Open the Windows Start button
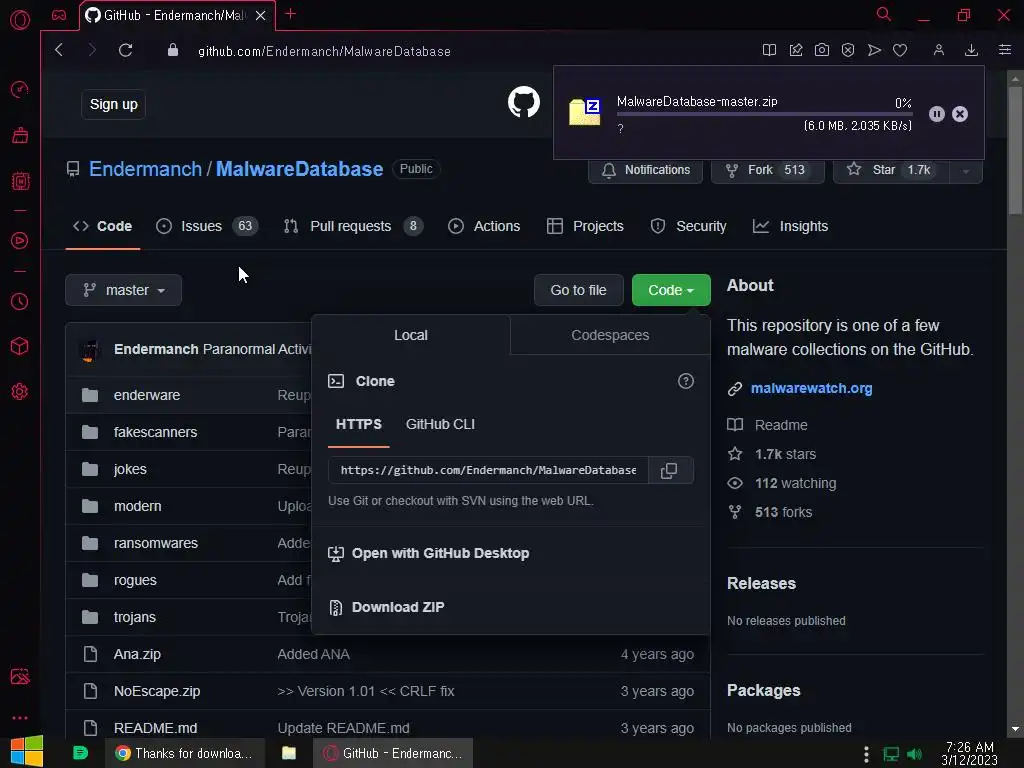The width and height of the screenshot is (1024, 768). (x=27, y=752)
